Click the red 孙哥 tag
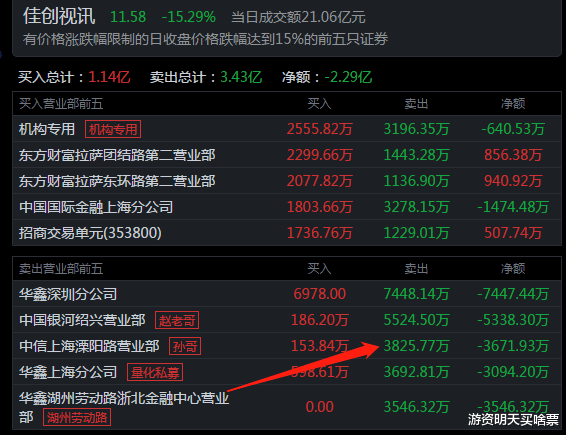 185,346
